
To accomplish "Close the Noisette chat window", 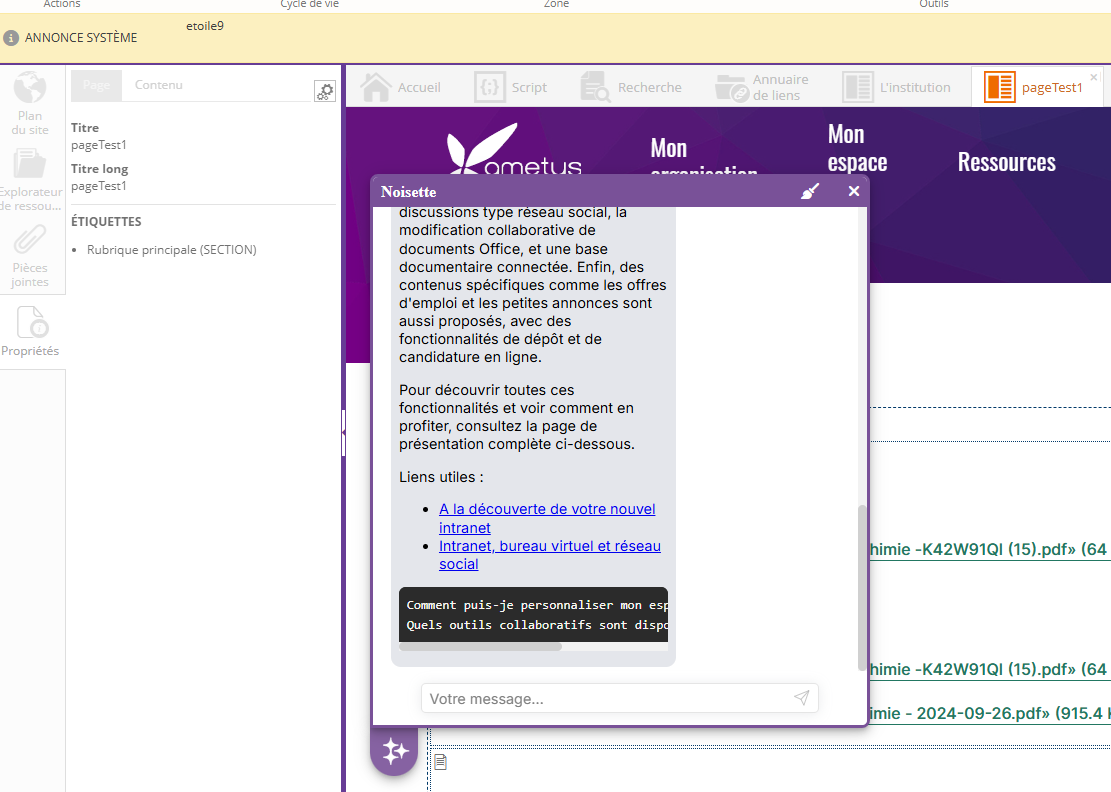I will [853, 191].
